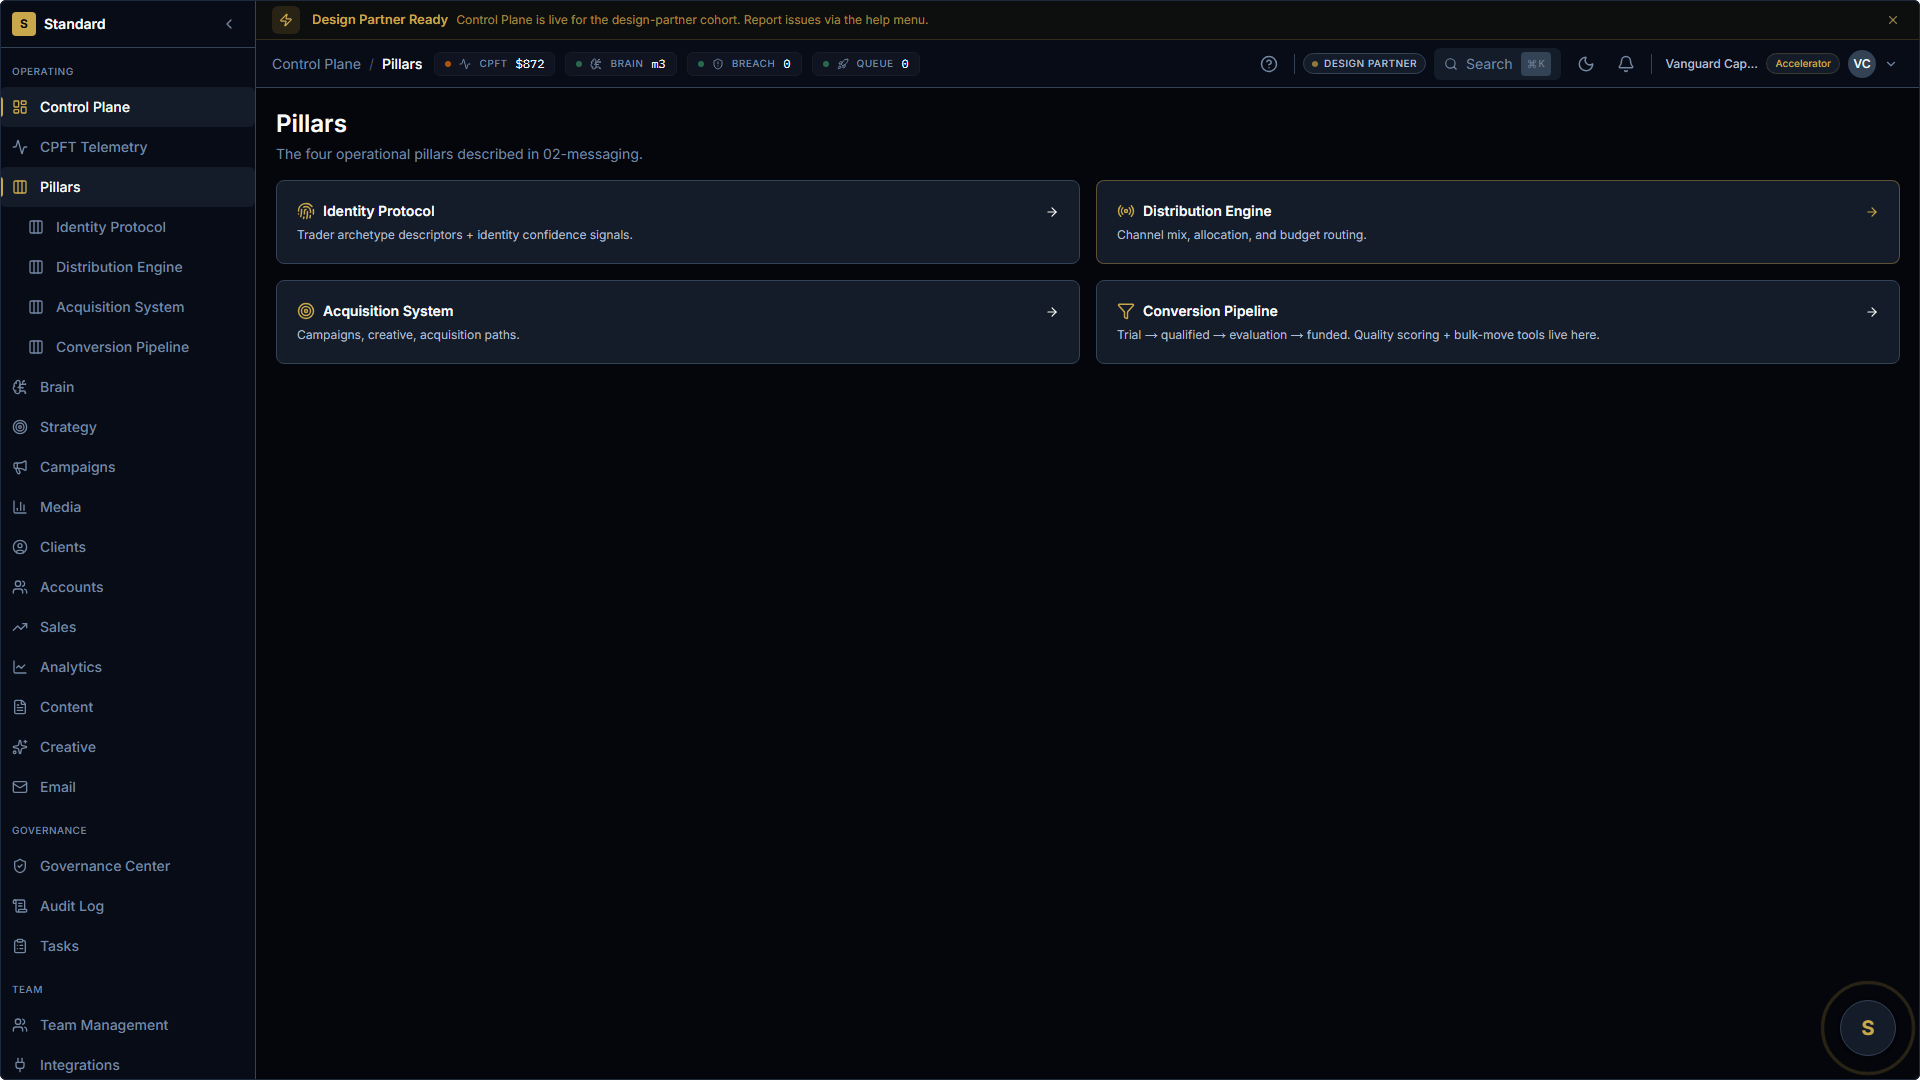The height and width of the screenshot is (1080, 1920).
Task: Click the Integrations plug icon
Action: (20, 1065)
